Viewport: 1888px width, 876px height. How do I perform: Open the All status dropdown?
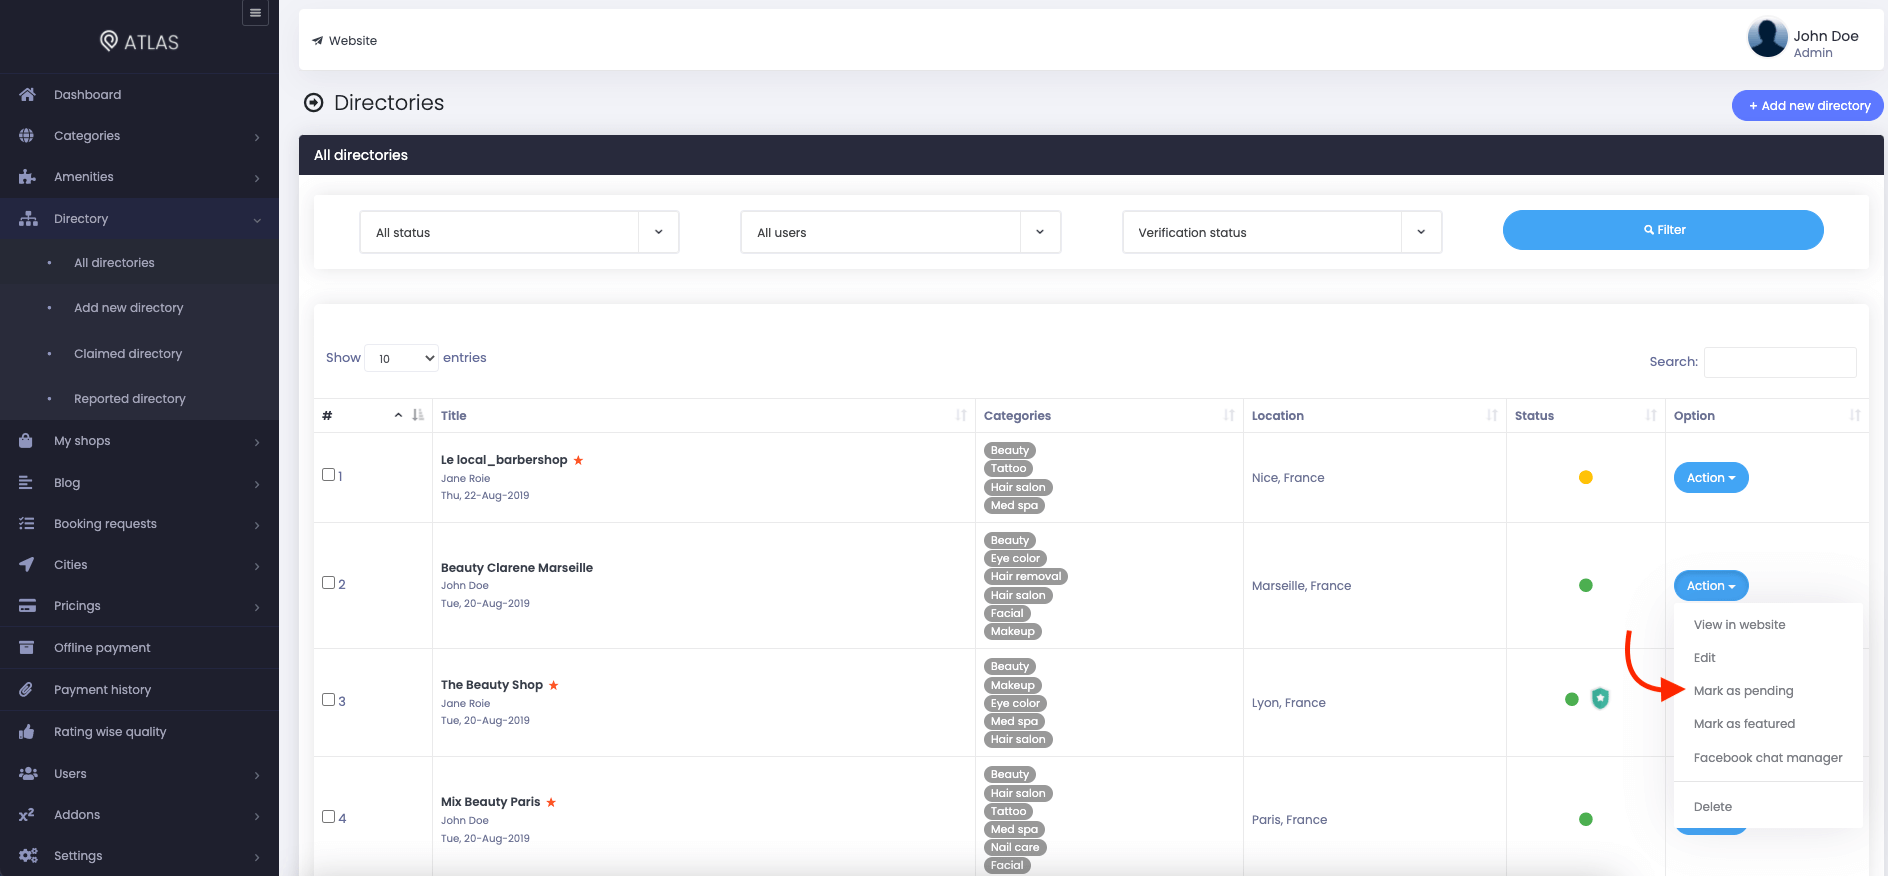519,232
